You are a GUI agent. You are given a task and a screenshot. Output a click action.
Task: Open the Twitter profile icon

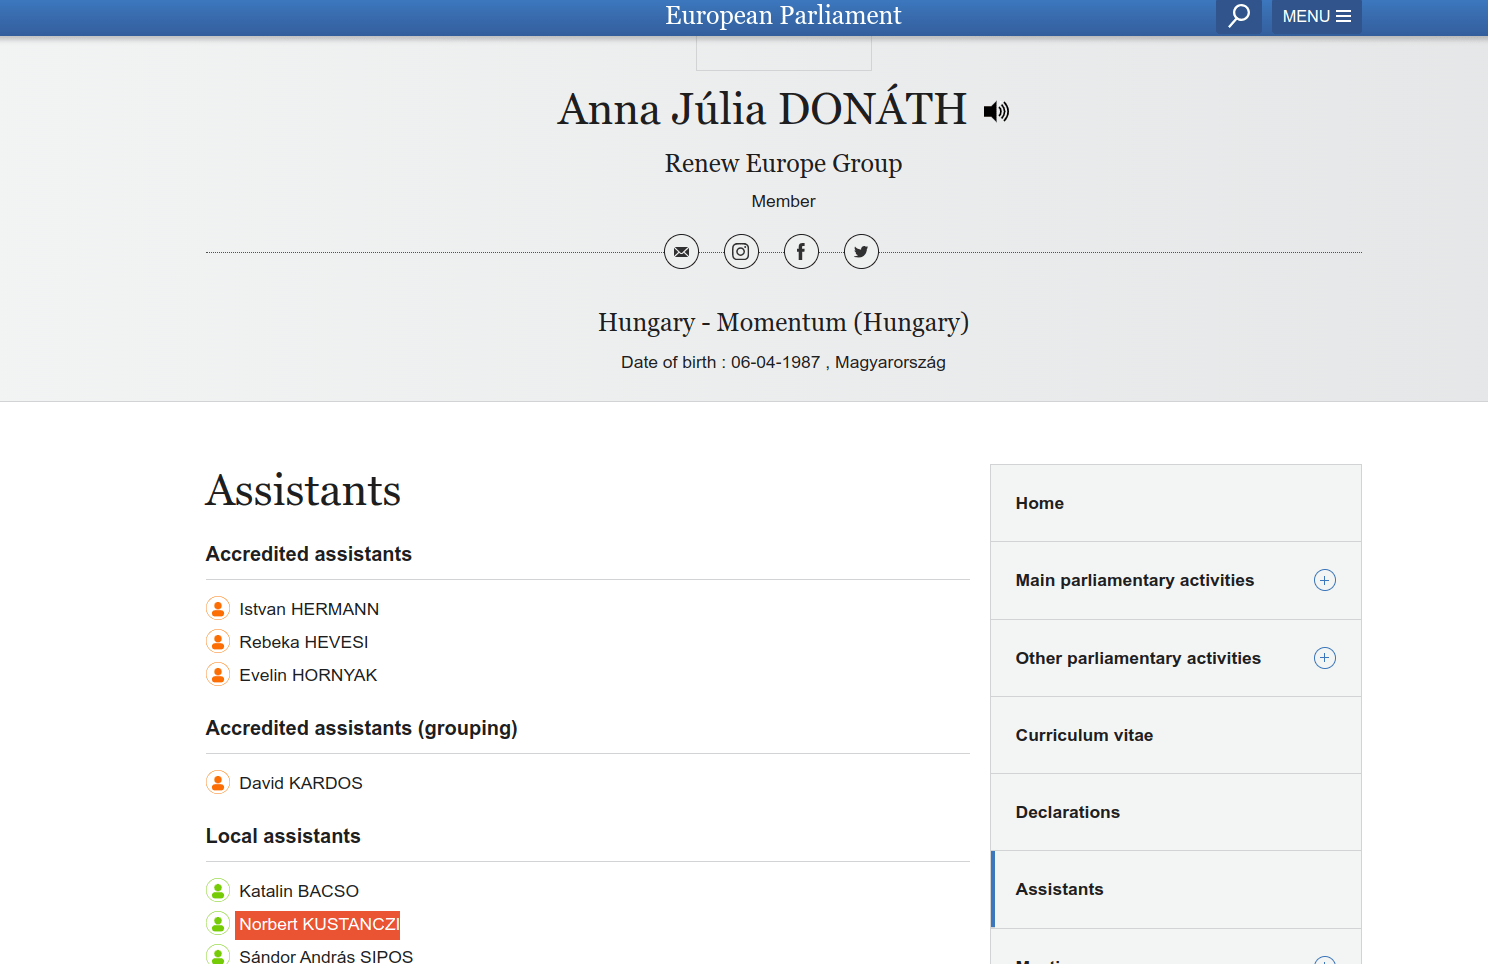[x=861, y=252]
